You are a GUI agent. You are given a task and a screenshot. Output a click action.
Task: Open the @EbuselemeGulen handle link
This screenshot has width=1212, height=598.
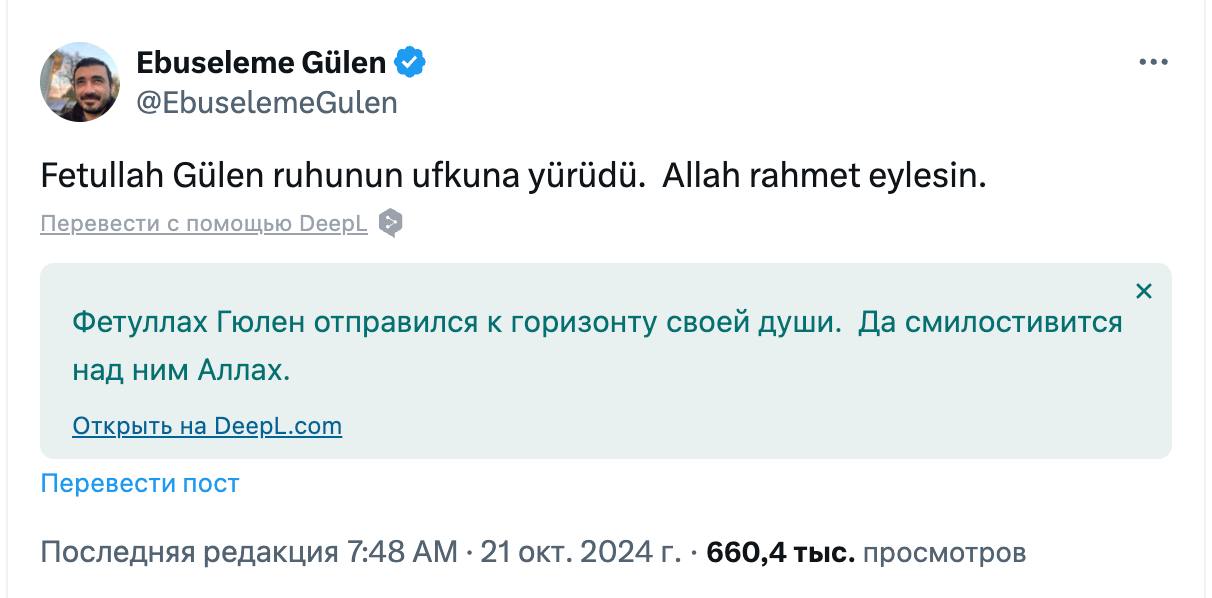267,102
